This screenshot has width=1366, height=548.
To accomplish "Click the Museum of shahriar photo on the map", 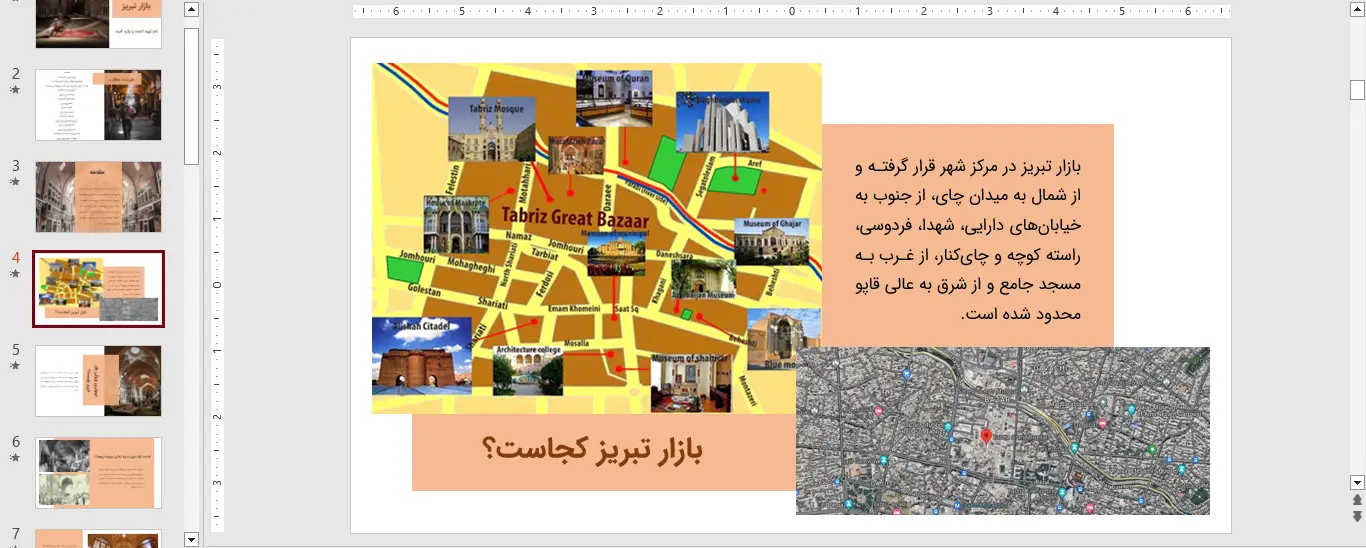I will click(x=690, y=381).
